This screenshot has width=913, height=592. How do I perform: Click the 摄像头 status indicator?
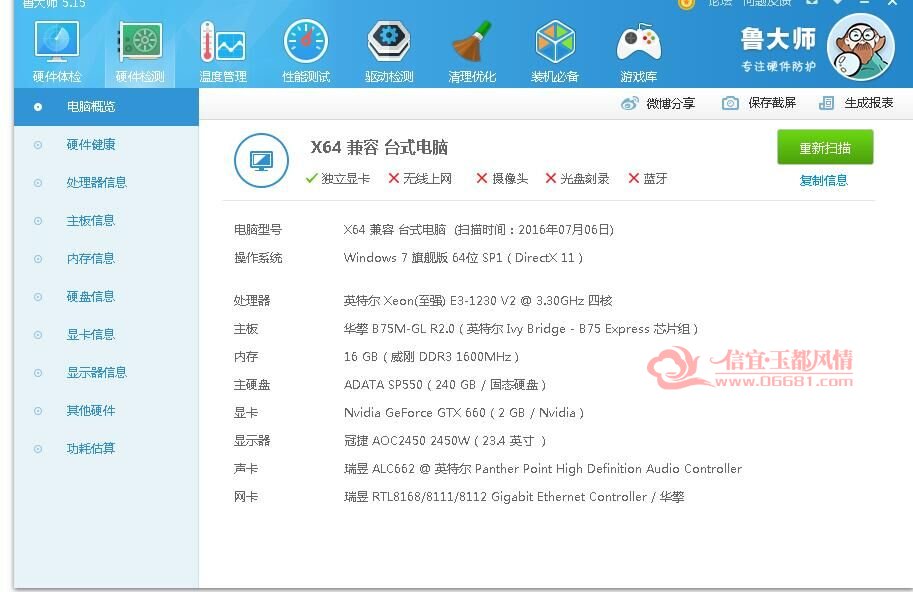pyautogui.click(x=502, y=179)
